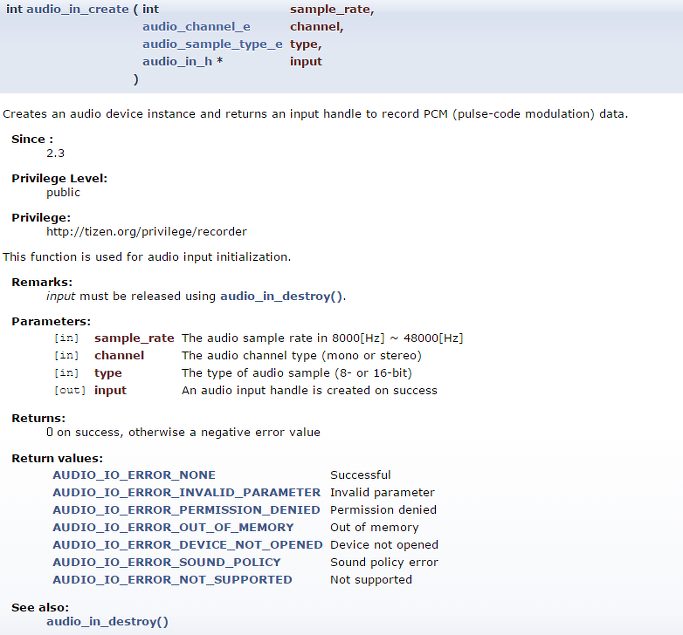Open the AUDIO_IO_ERROR_SOUND_POLICY link
Image resolution: width=683 pixels, height=635 pixels.
tap(167, 562)
